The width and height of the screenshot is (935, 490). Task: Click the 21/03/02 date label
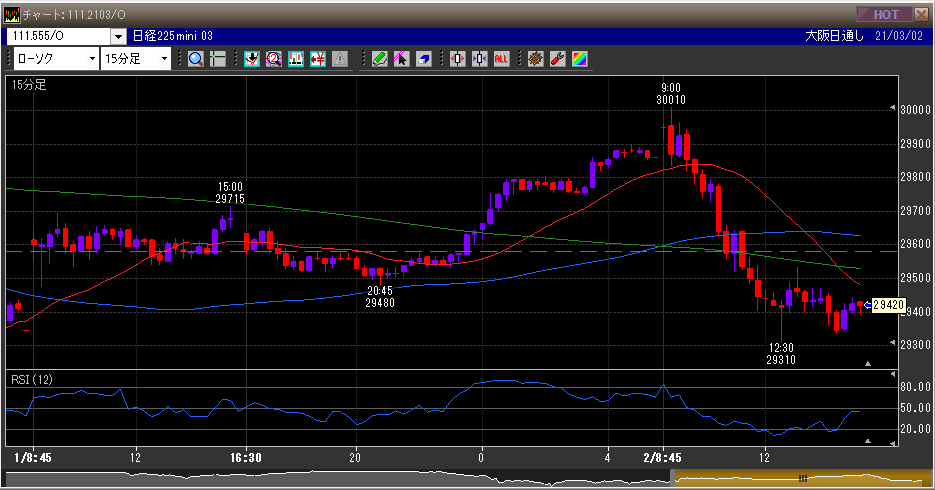pos(899,36)
